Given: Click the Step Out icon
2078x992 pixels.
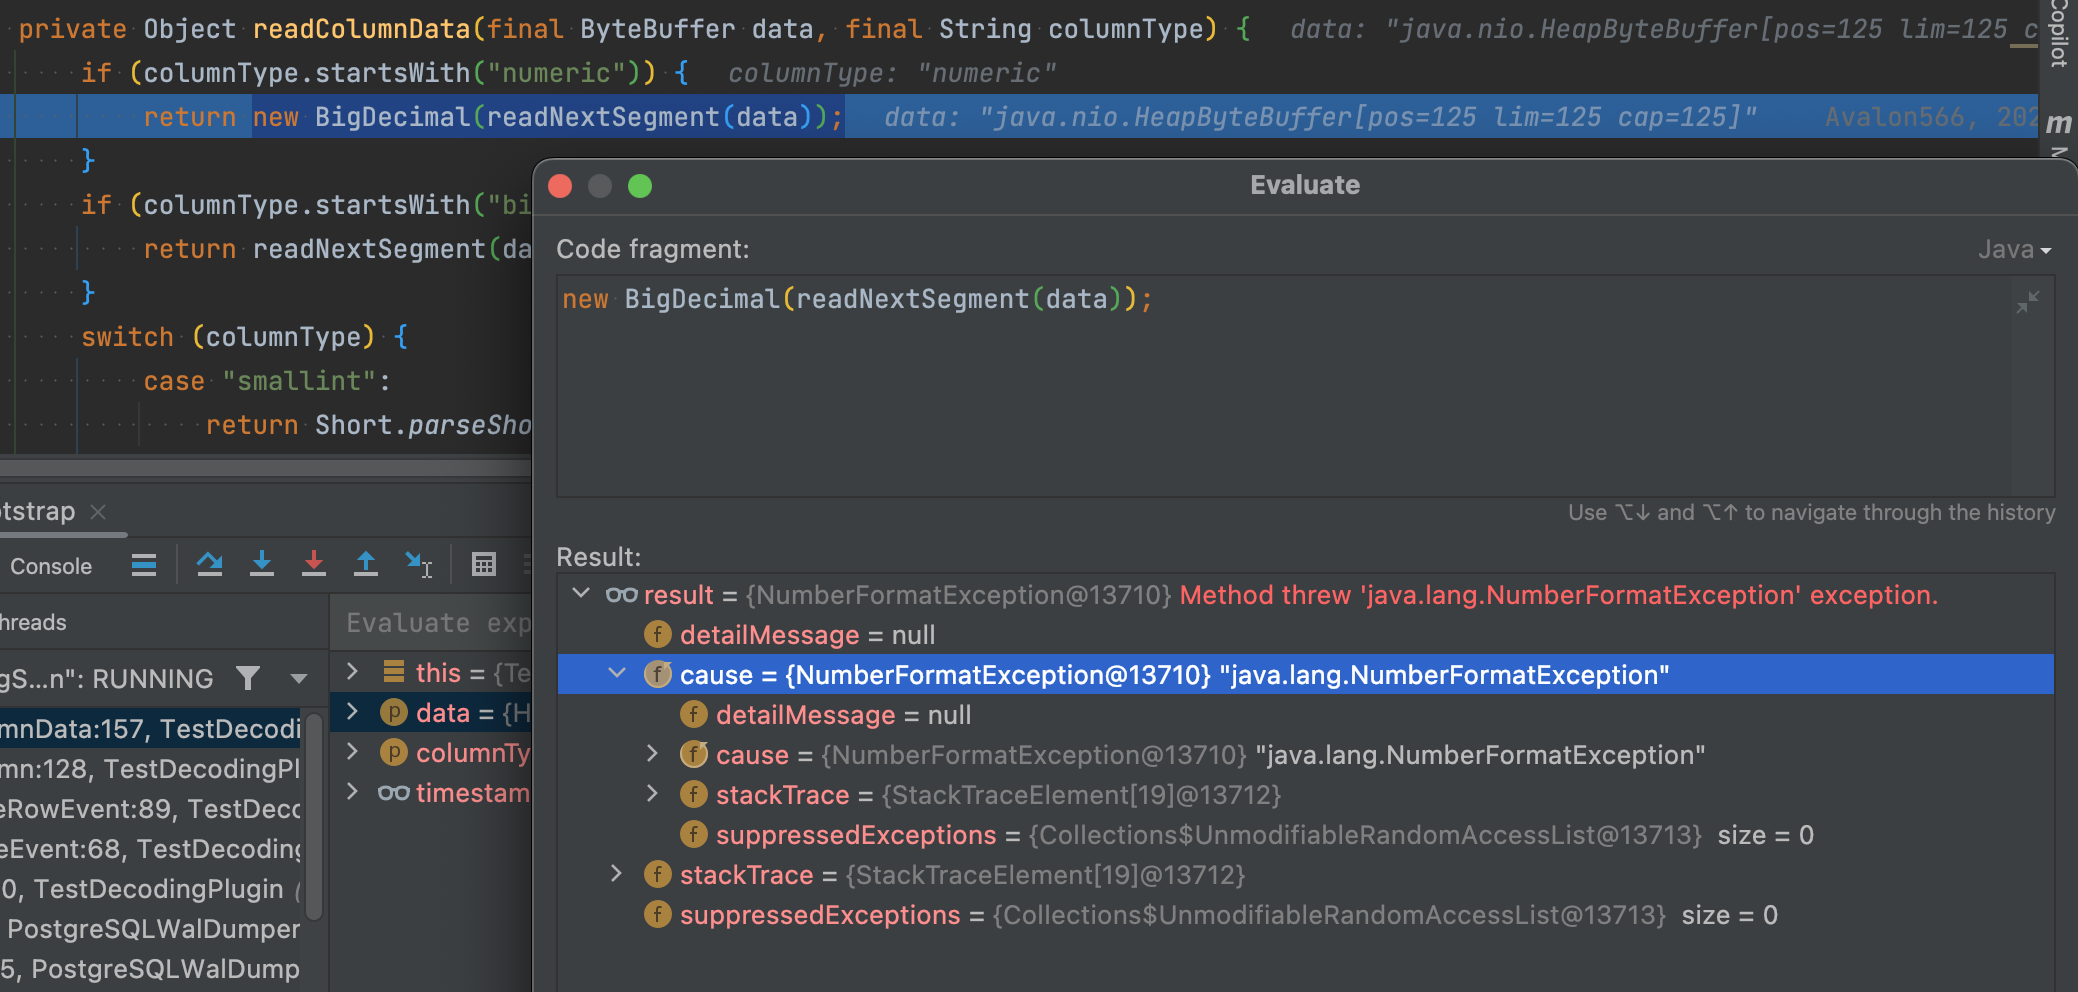Looking at the screenshot, I should click(x=366, y=565).
